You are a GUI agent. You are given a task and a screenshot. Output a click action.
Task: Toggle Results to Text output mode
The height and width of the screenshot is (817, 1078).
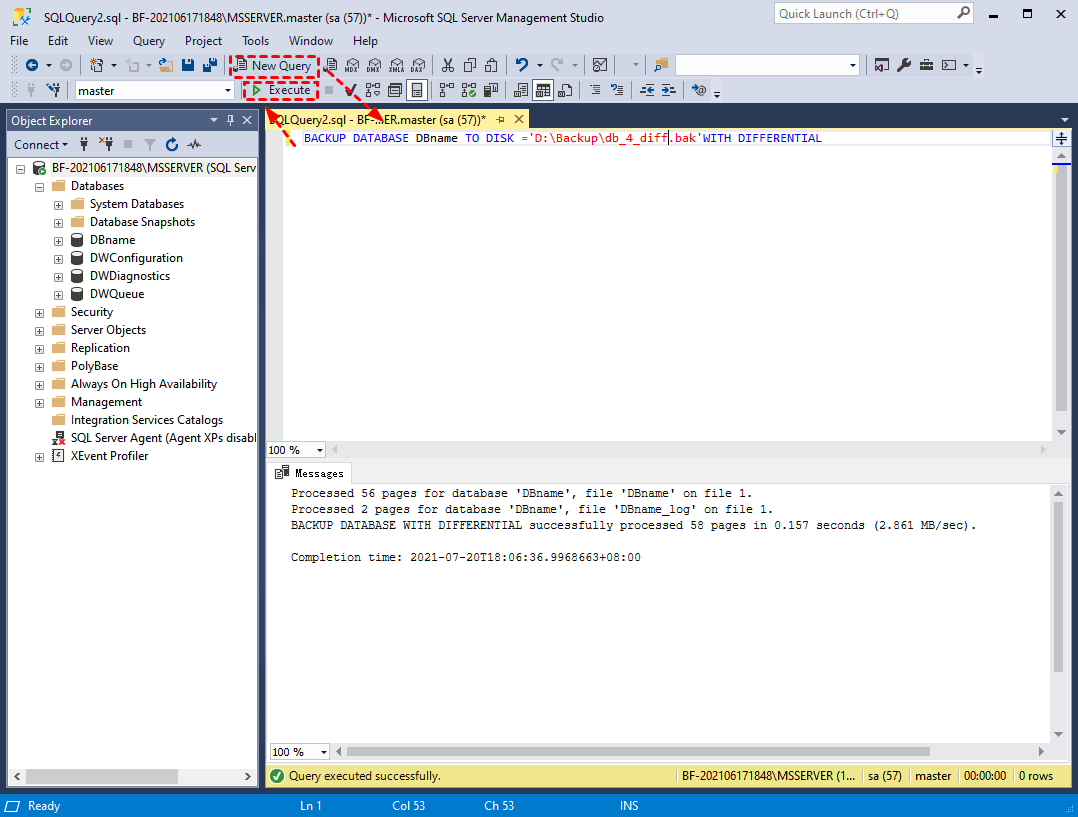coord(519,90)
